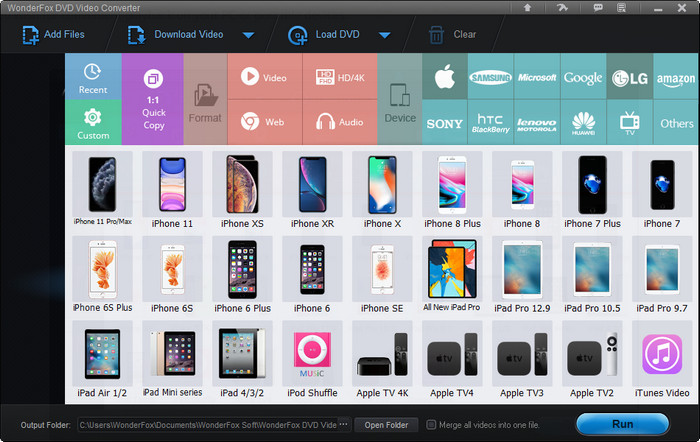Browse output folder with ellipsis button

pos(344,425)
